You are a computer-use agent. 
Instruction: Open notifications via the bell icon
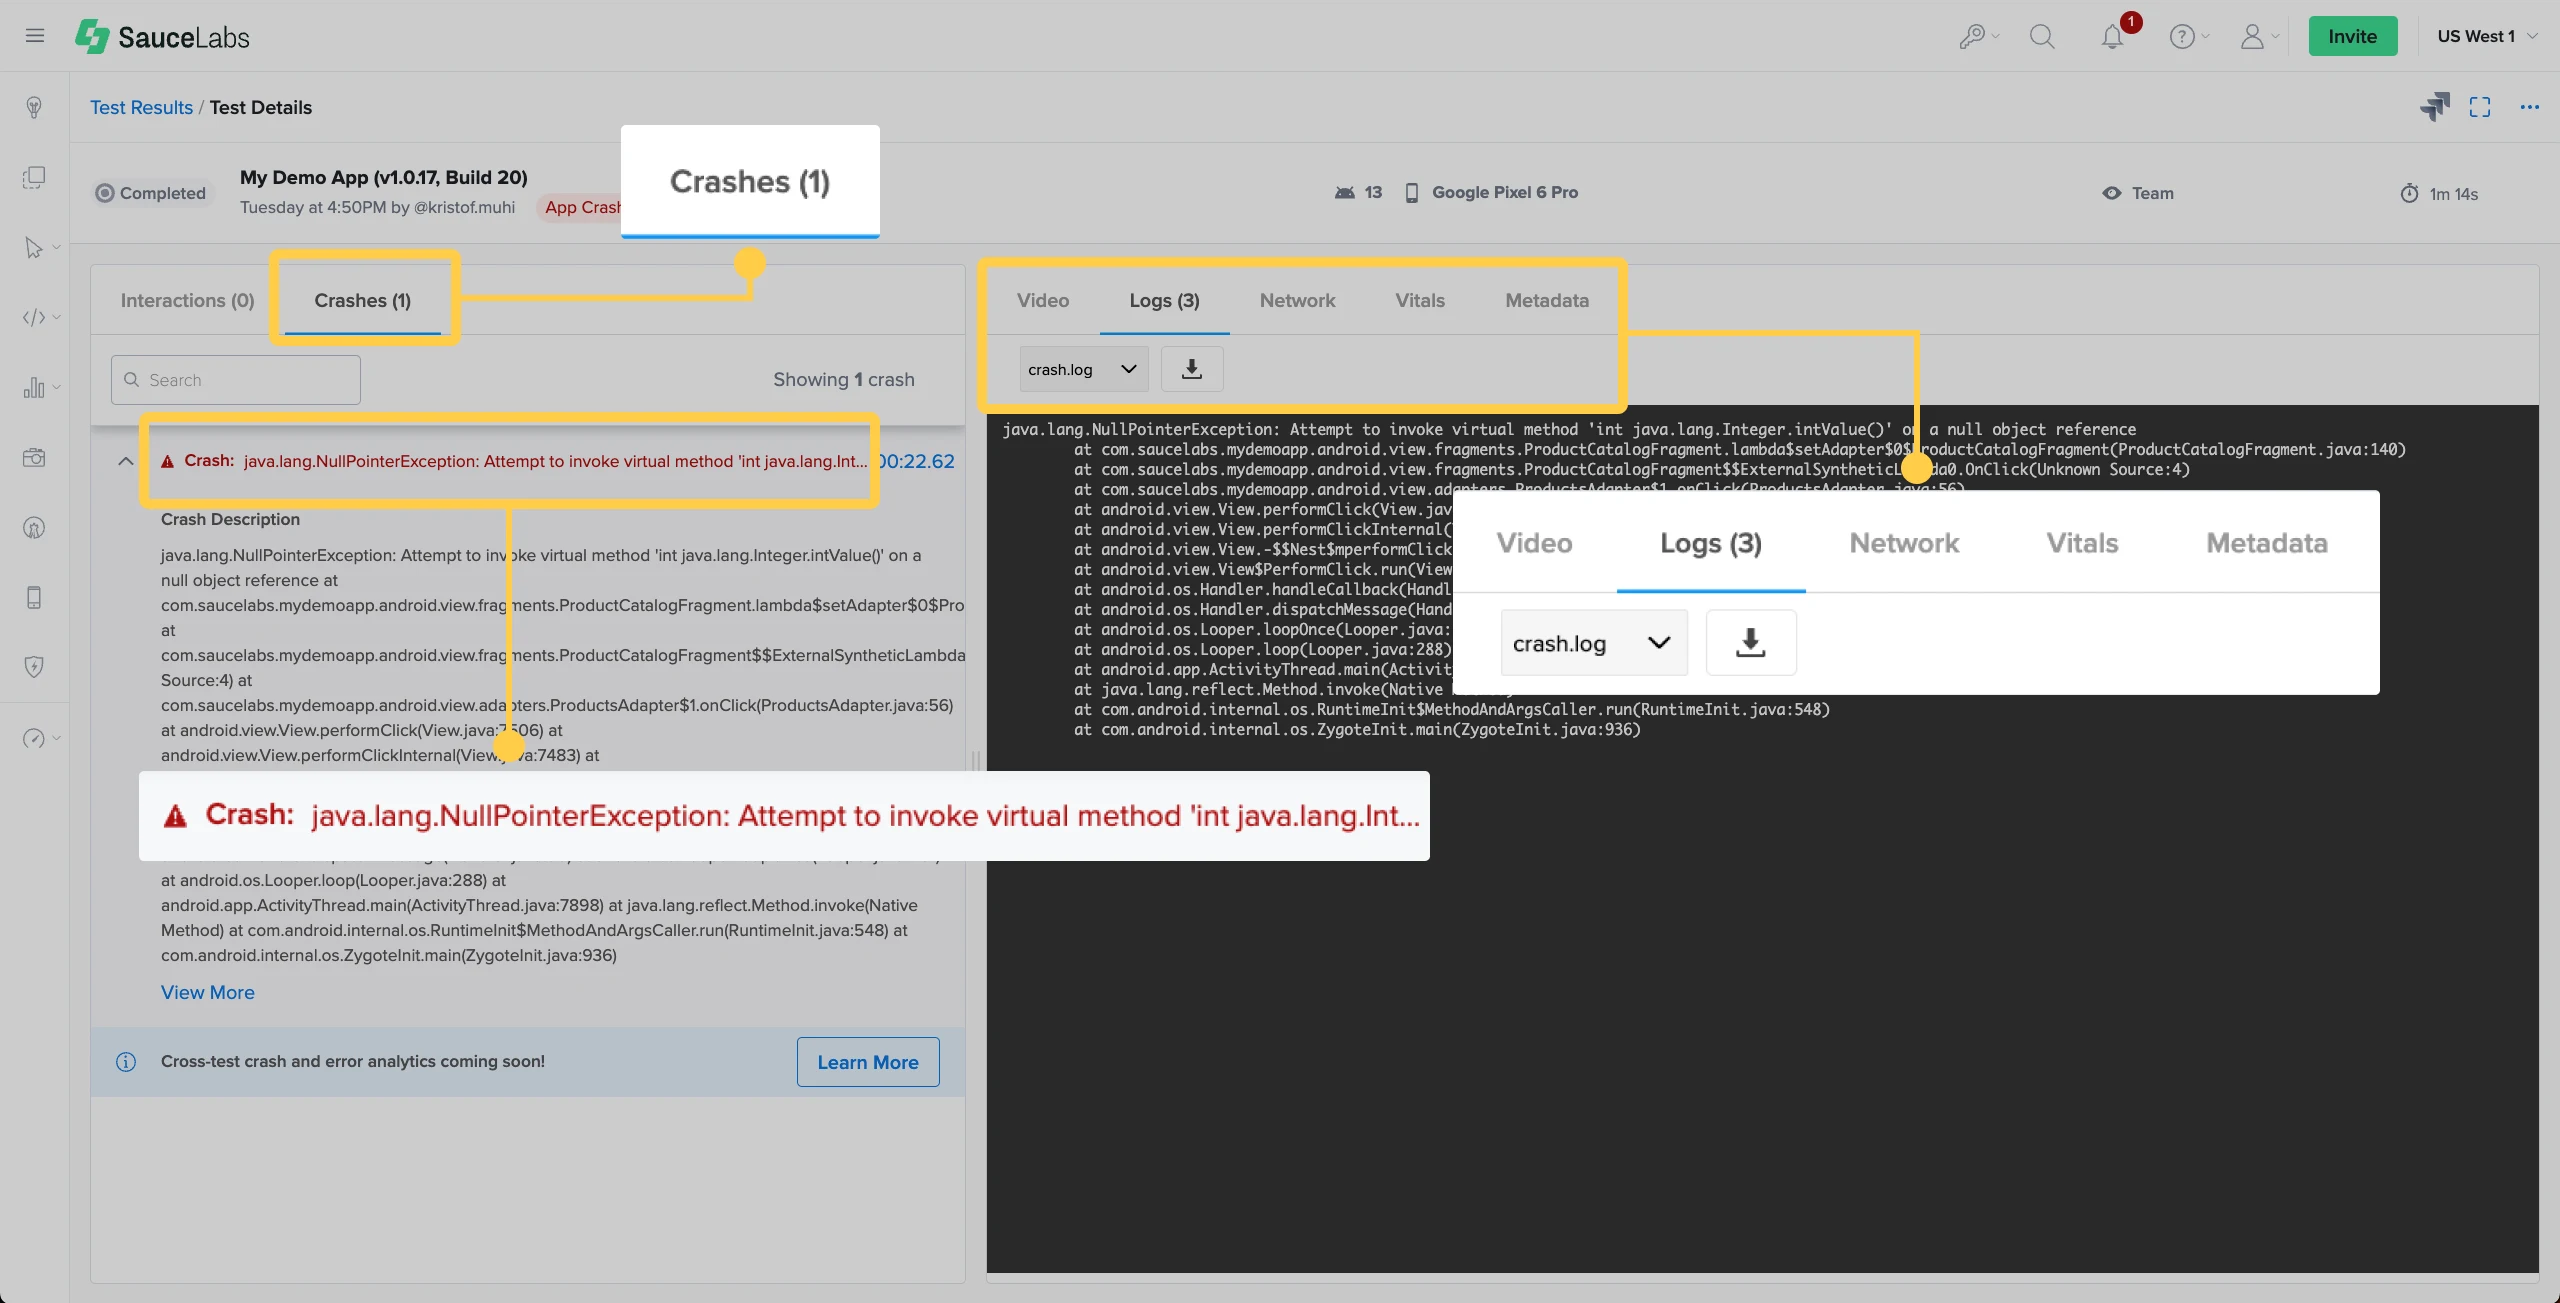[2112, 35]
